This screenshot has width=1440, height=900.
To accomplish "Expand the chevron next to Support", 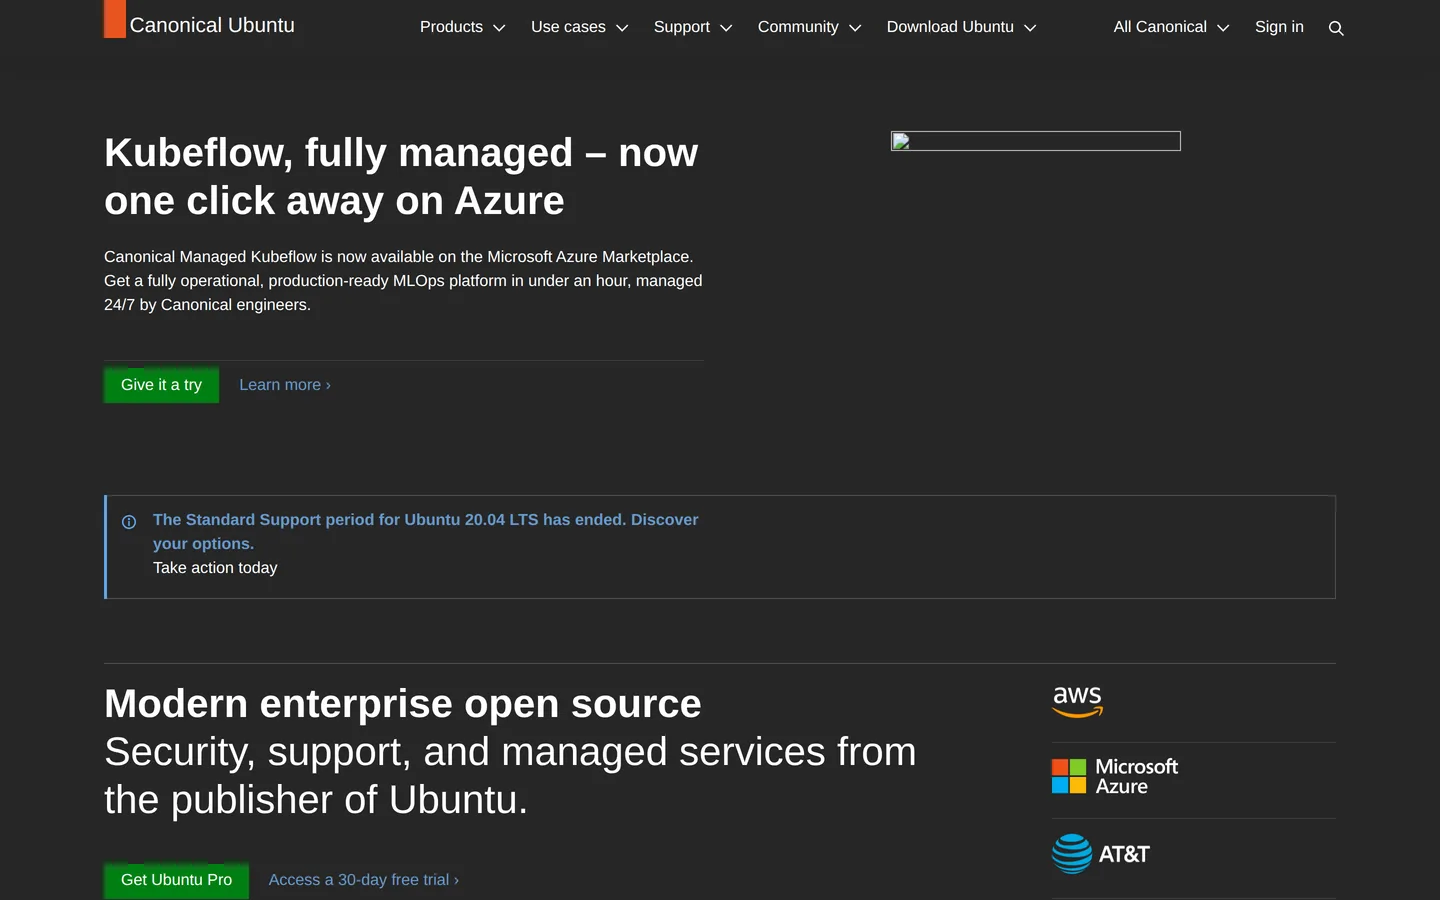I will point(726,28).
